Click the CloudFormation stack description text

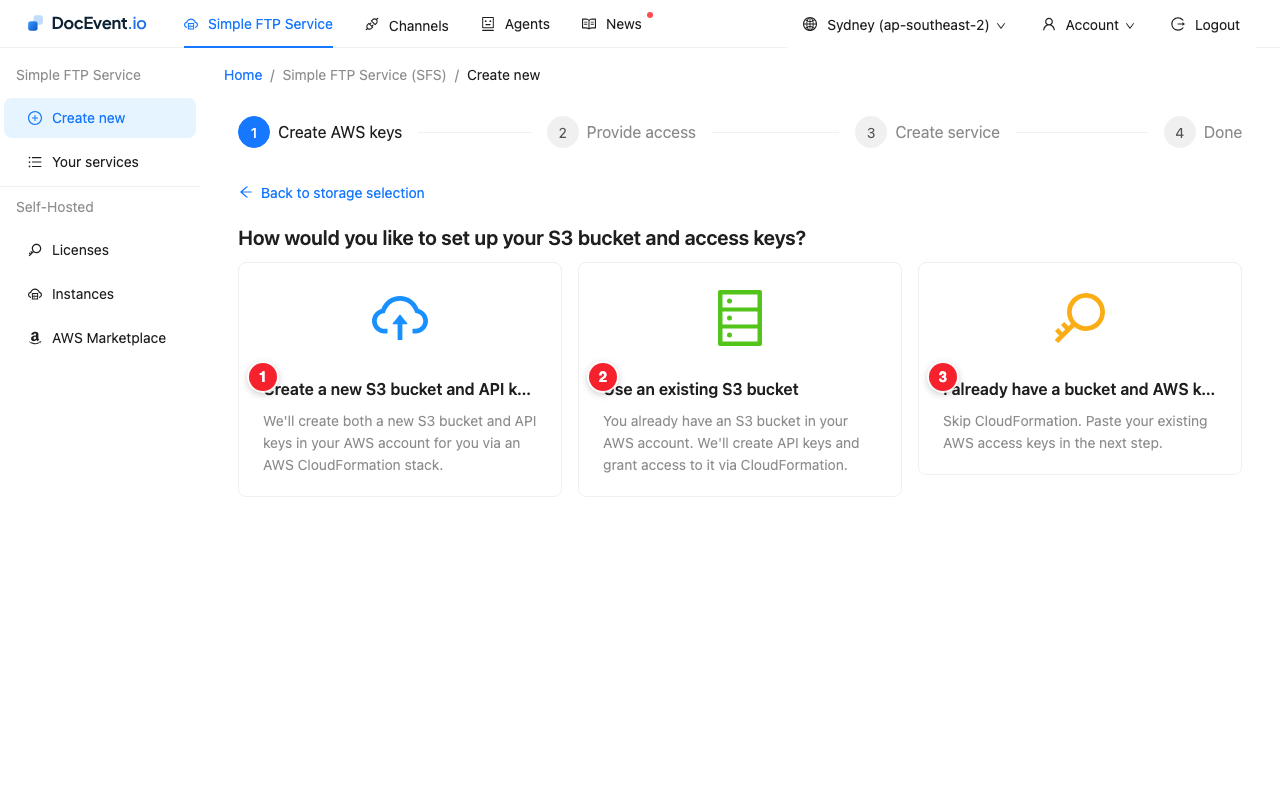click(x=400, y=443)
